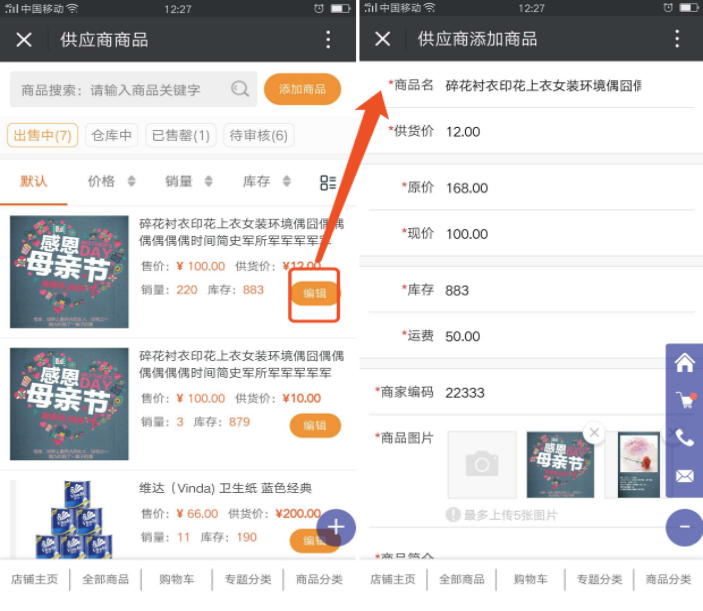Screen dimensions: 703x611
Task: Select the 已售罄(1) filter
Action: (x=180, y=136)
